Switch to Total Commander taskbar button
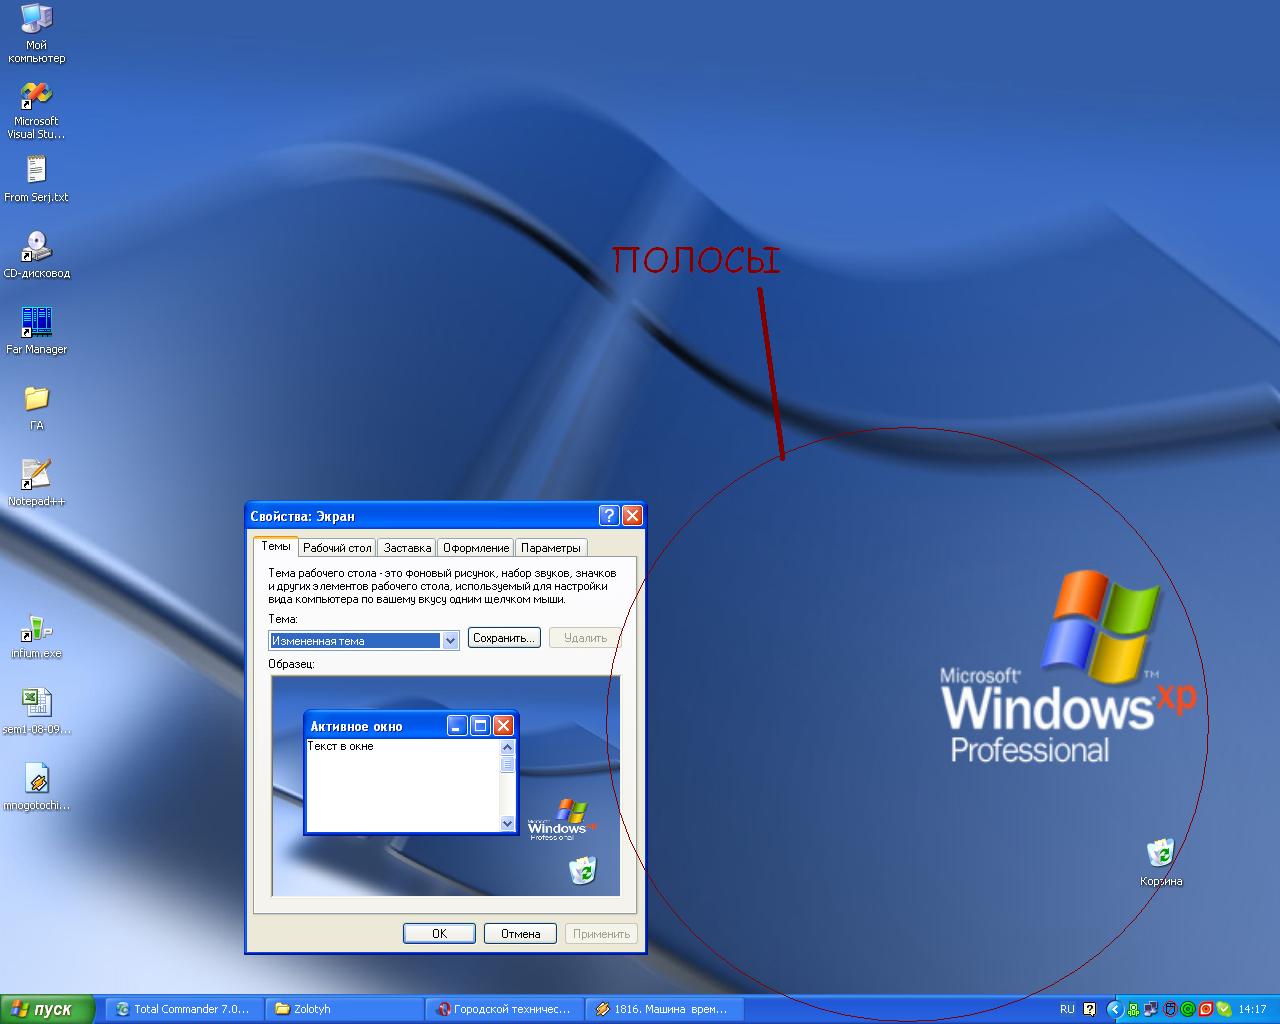 (x=185, y=1009)
